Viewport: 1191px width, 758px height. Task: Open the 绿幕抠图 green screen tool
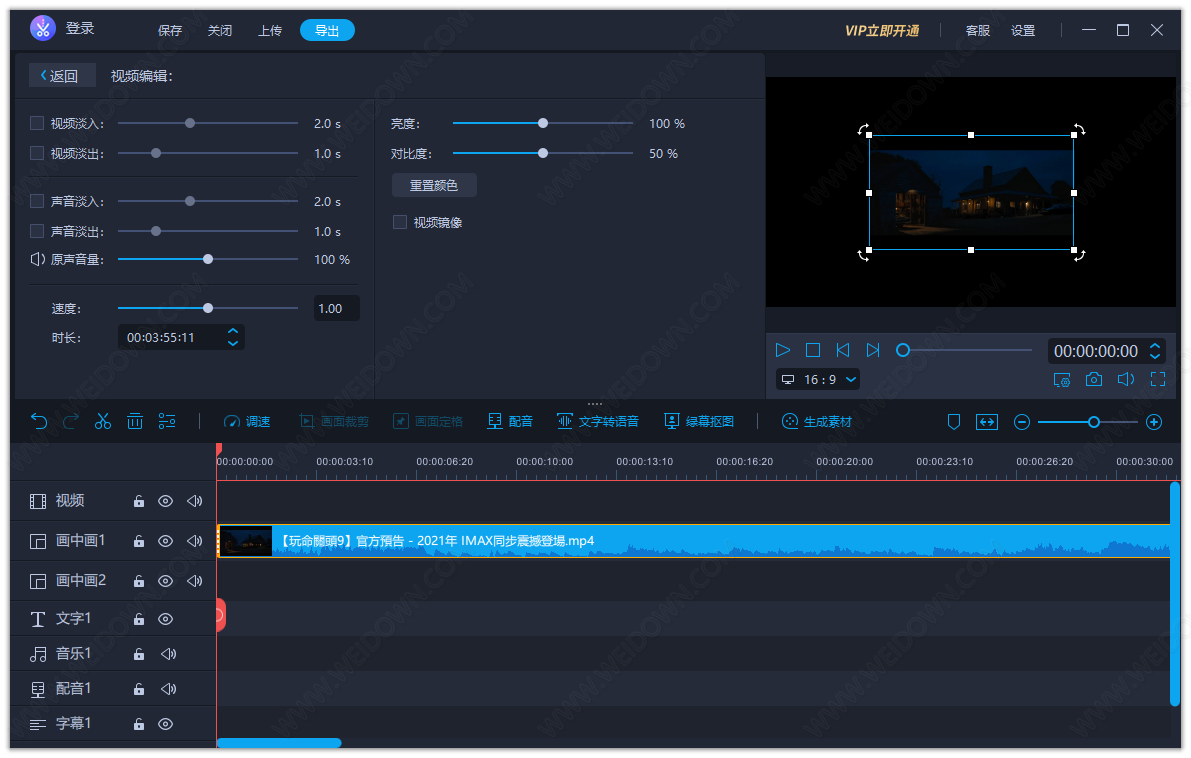(x=699, y=421)
